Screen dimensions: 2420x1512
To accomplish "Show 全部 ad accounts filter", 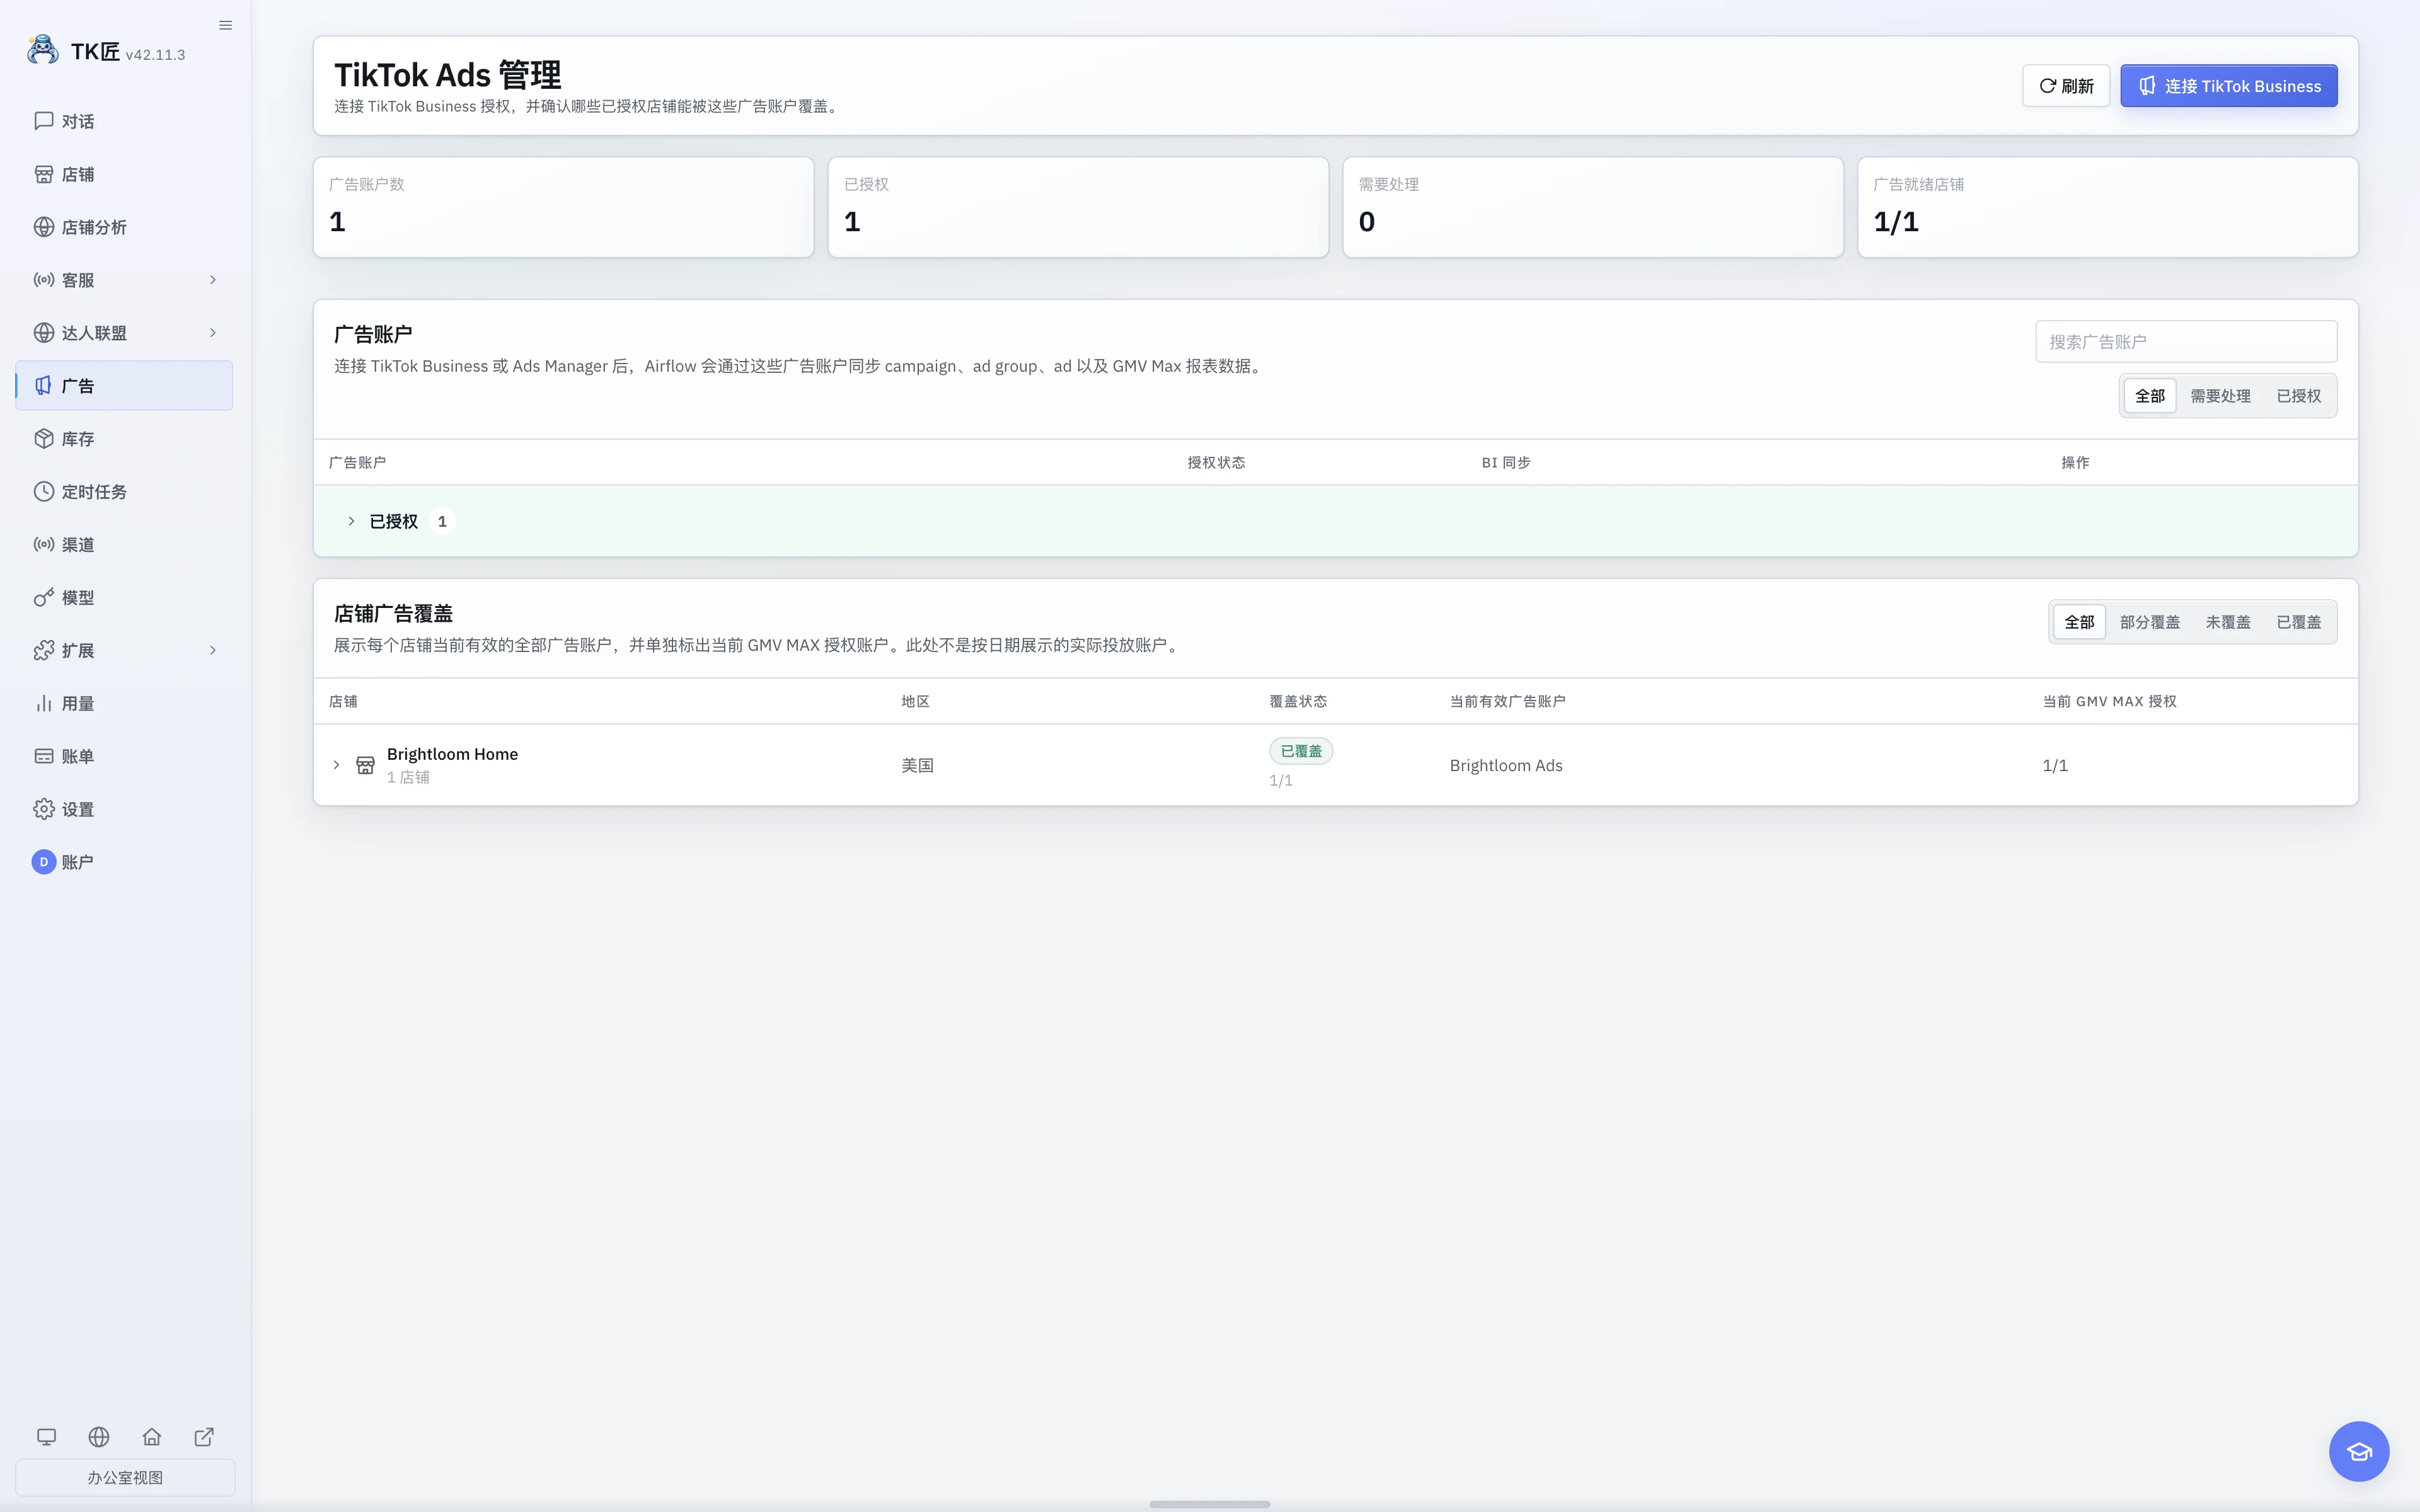I will (x=2150, y=396).
